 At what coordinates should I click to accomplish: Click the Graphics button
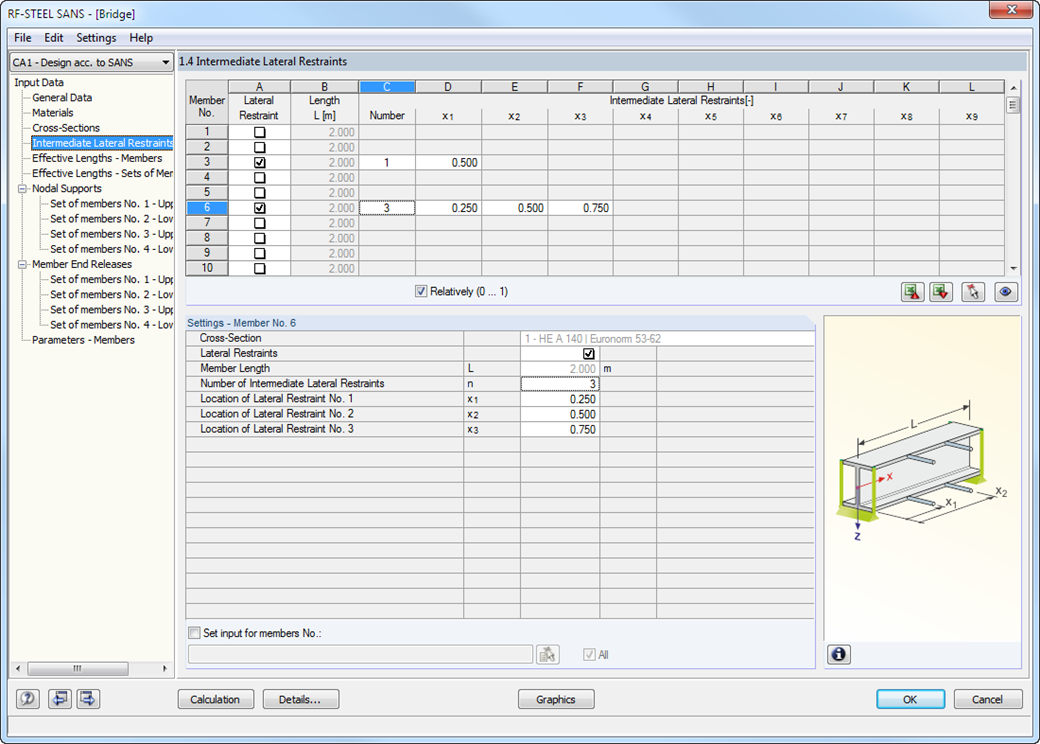pyautogui.click(x=556, y=700)
